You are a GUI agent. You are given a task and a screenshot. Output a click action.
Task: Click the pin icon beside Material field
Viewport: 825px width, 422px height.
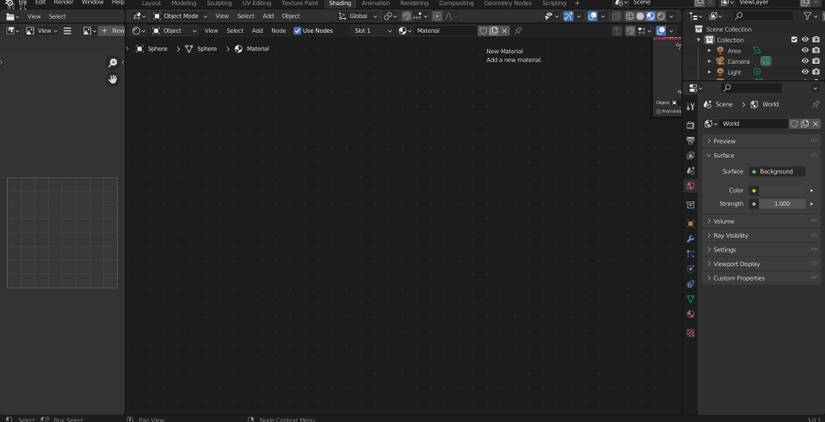point(518,31)
